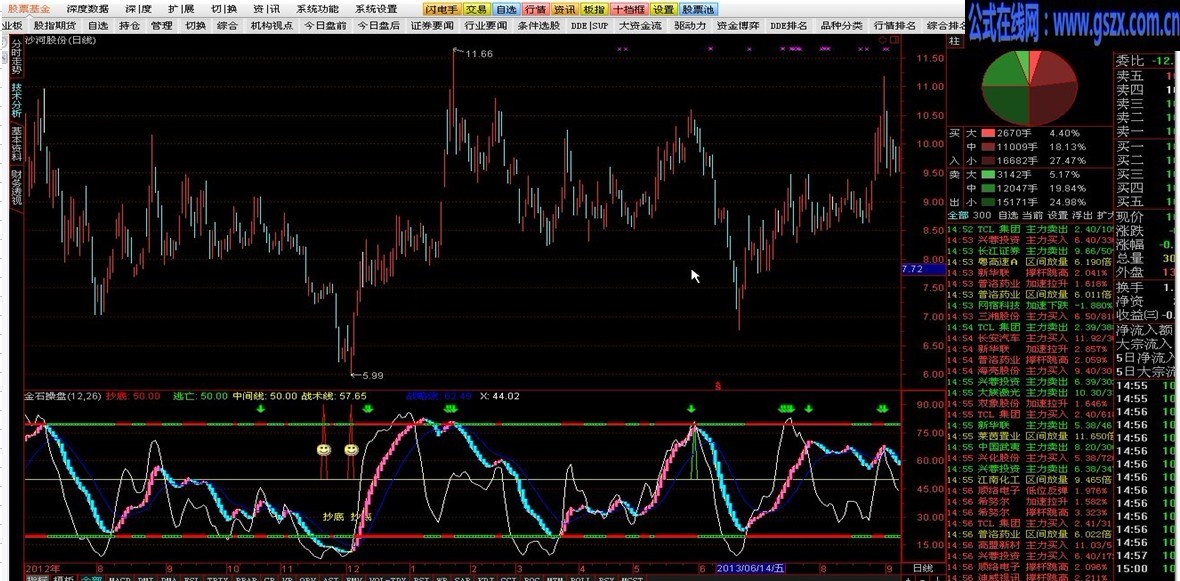Switch to 技术分析 vertical tab
This screenshot has height=581, width=1180.
click(16, 100)
